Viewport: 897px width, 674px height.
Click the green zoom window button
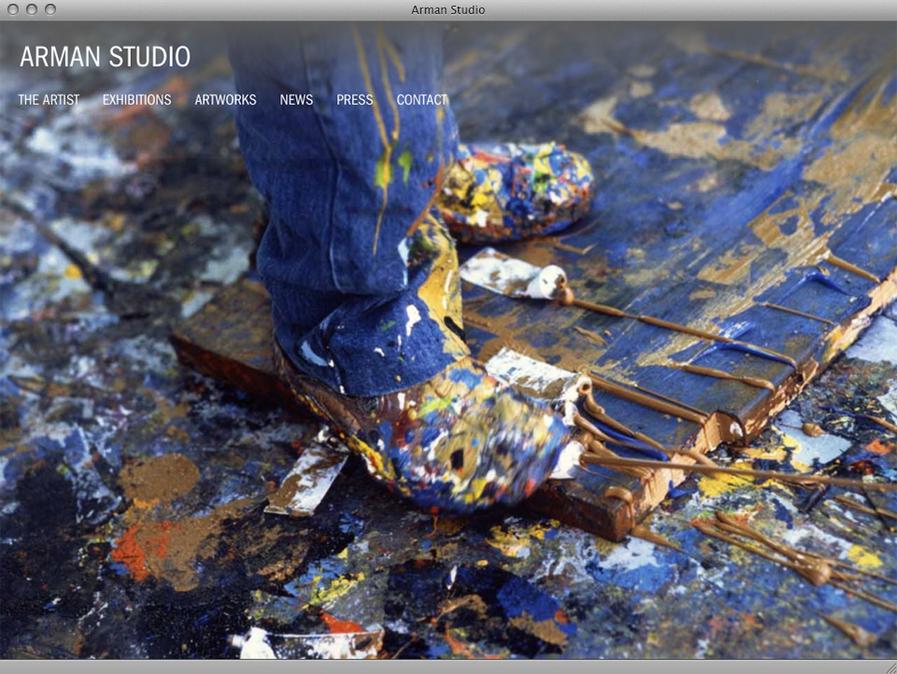pos(50,10)
